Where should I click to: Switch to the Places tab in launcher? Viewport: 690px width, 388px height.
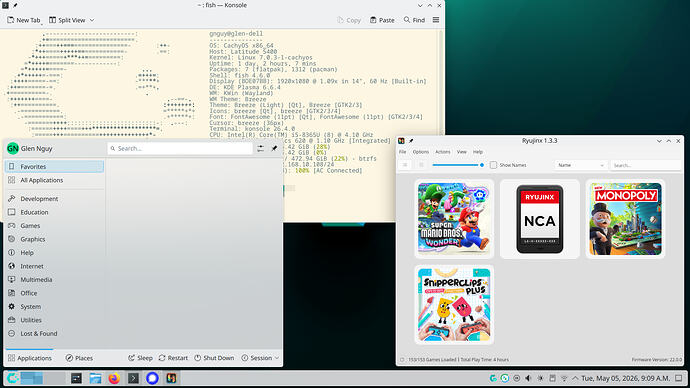tap(79, 358)
